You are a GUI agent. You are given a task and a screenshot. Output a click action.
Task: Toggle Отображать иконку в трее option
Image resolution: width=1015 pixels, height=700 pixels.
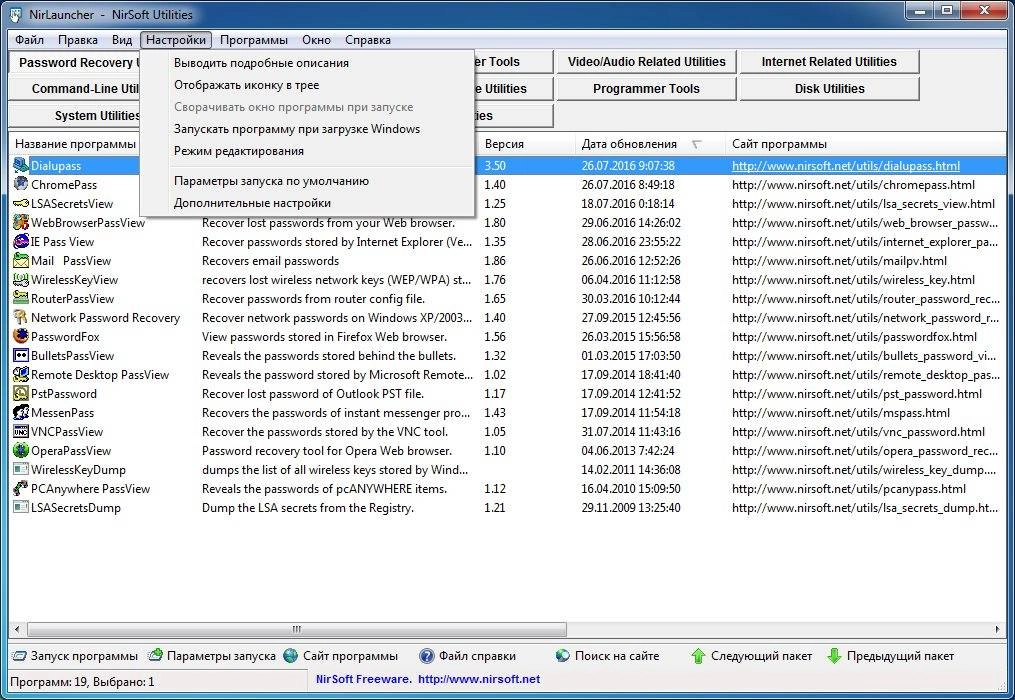pyautogui.click(x=307, y=85)
